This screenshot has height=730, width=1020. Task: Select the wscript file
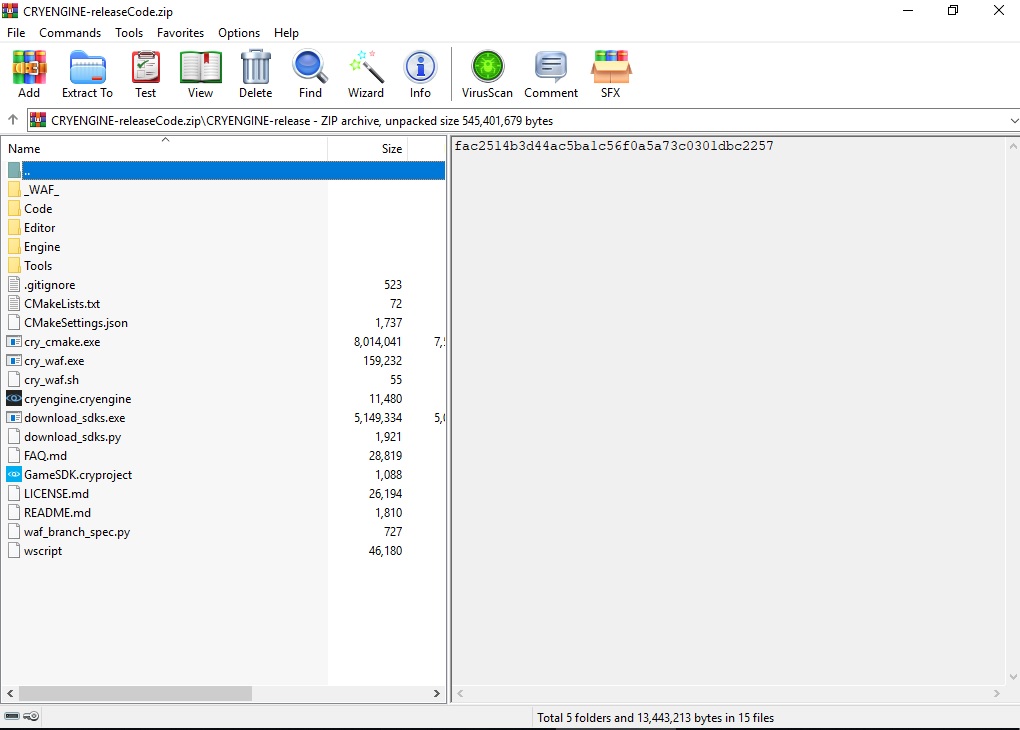coord(43,550)
